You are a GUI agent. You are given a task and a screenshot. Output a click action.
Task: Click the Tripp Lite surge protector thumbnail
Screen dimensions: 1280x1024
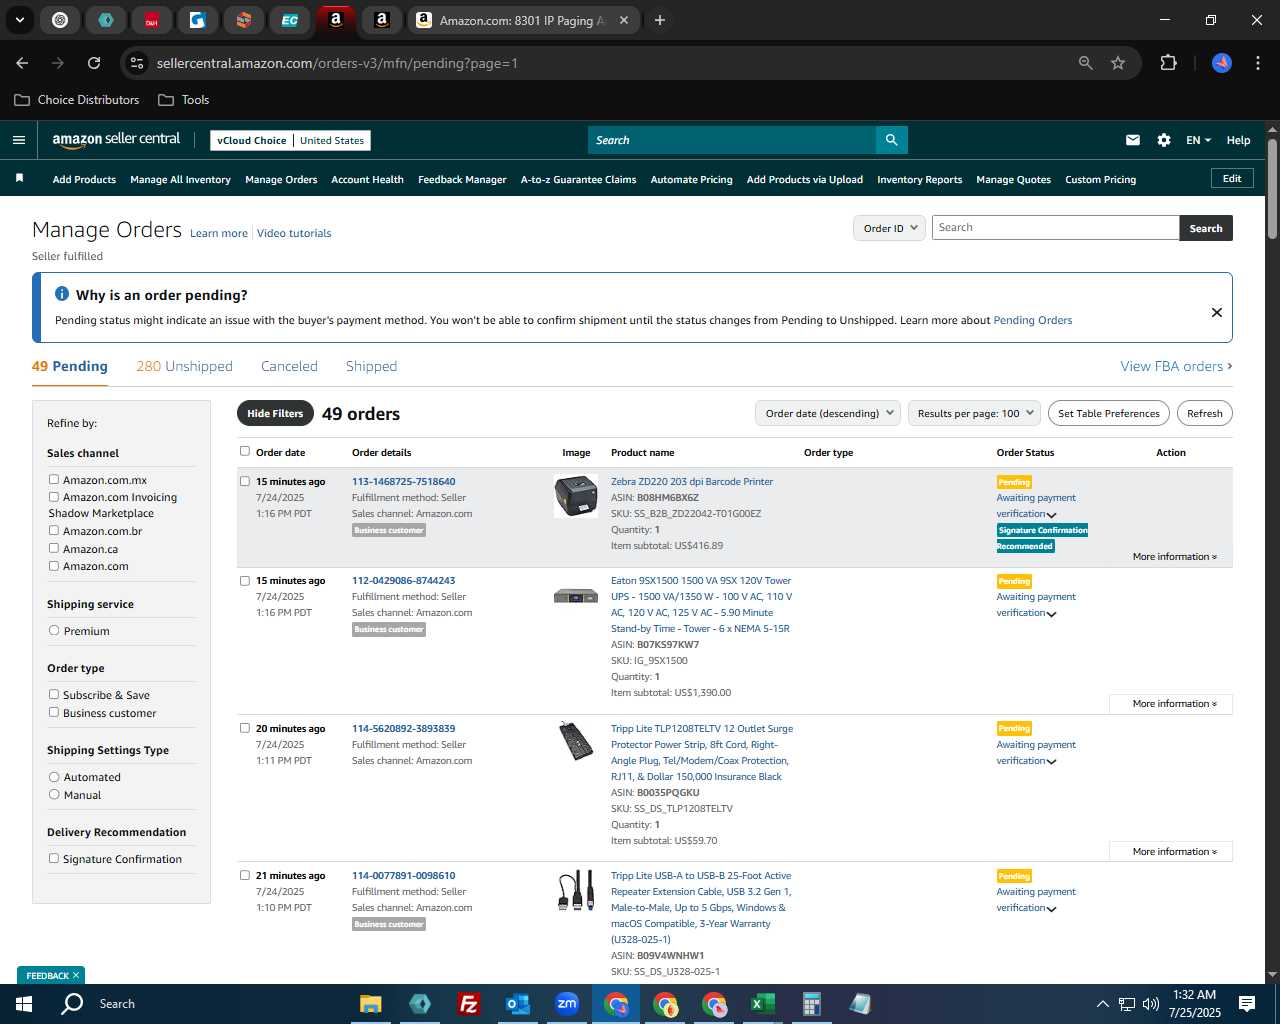pos(576,741)
